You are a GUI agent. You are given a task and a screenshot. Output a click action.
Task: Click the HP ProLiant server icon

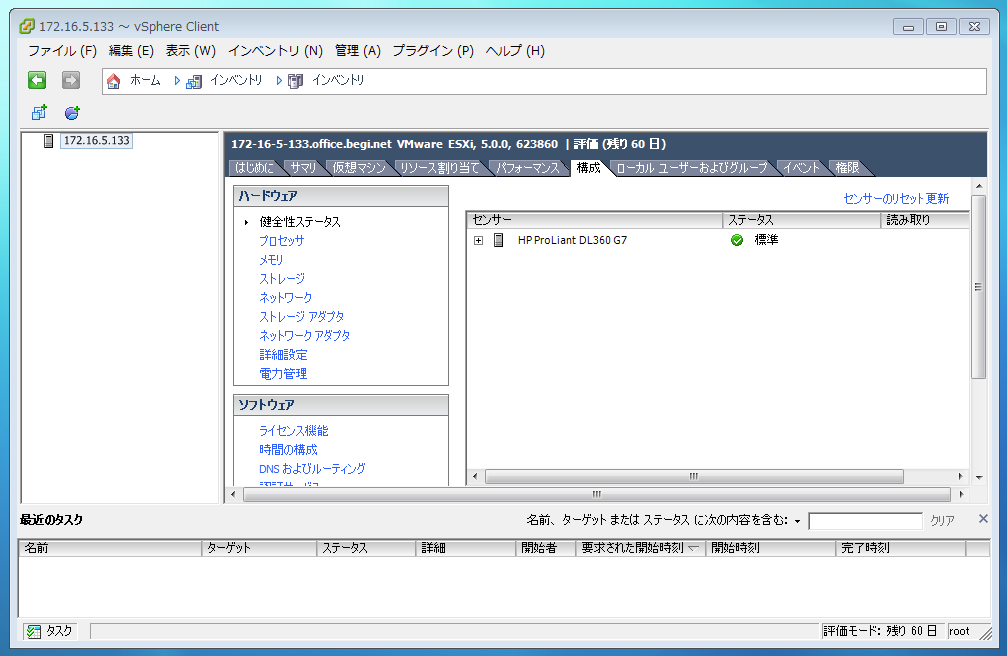[x=498, y=240]
